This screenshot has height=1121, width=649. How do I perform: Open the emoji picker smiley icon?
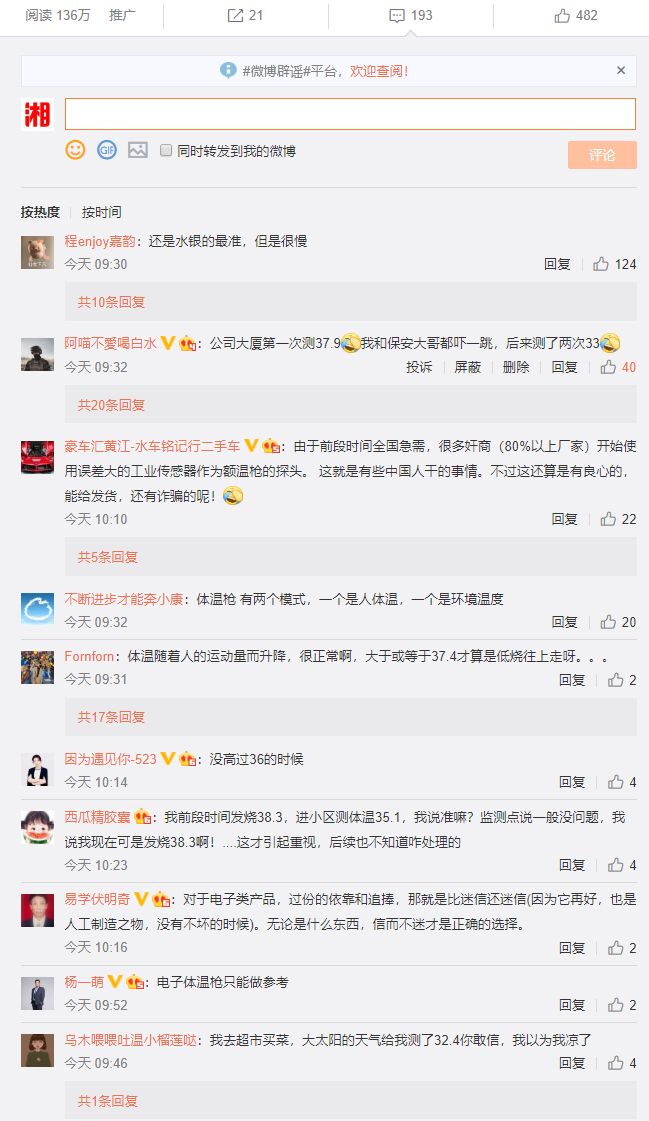point(75,149)
